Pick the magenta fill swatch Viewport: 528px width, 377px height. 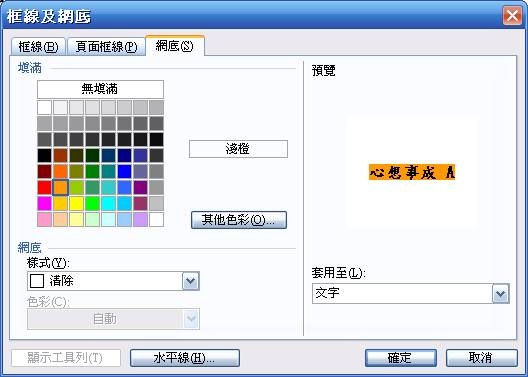coord(44,204)
